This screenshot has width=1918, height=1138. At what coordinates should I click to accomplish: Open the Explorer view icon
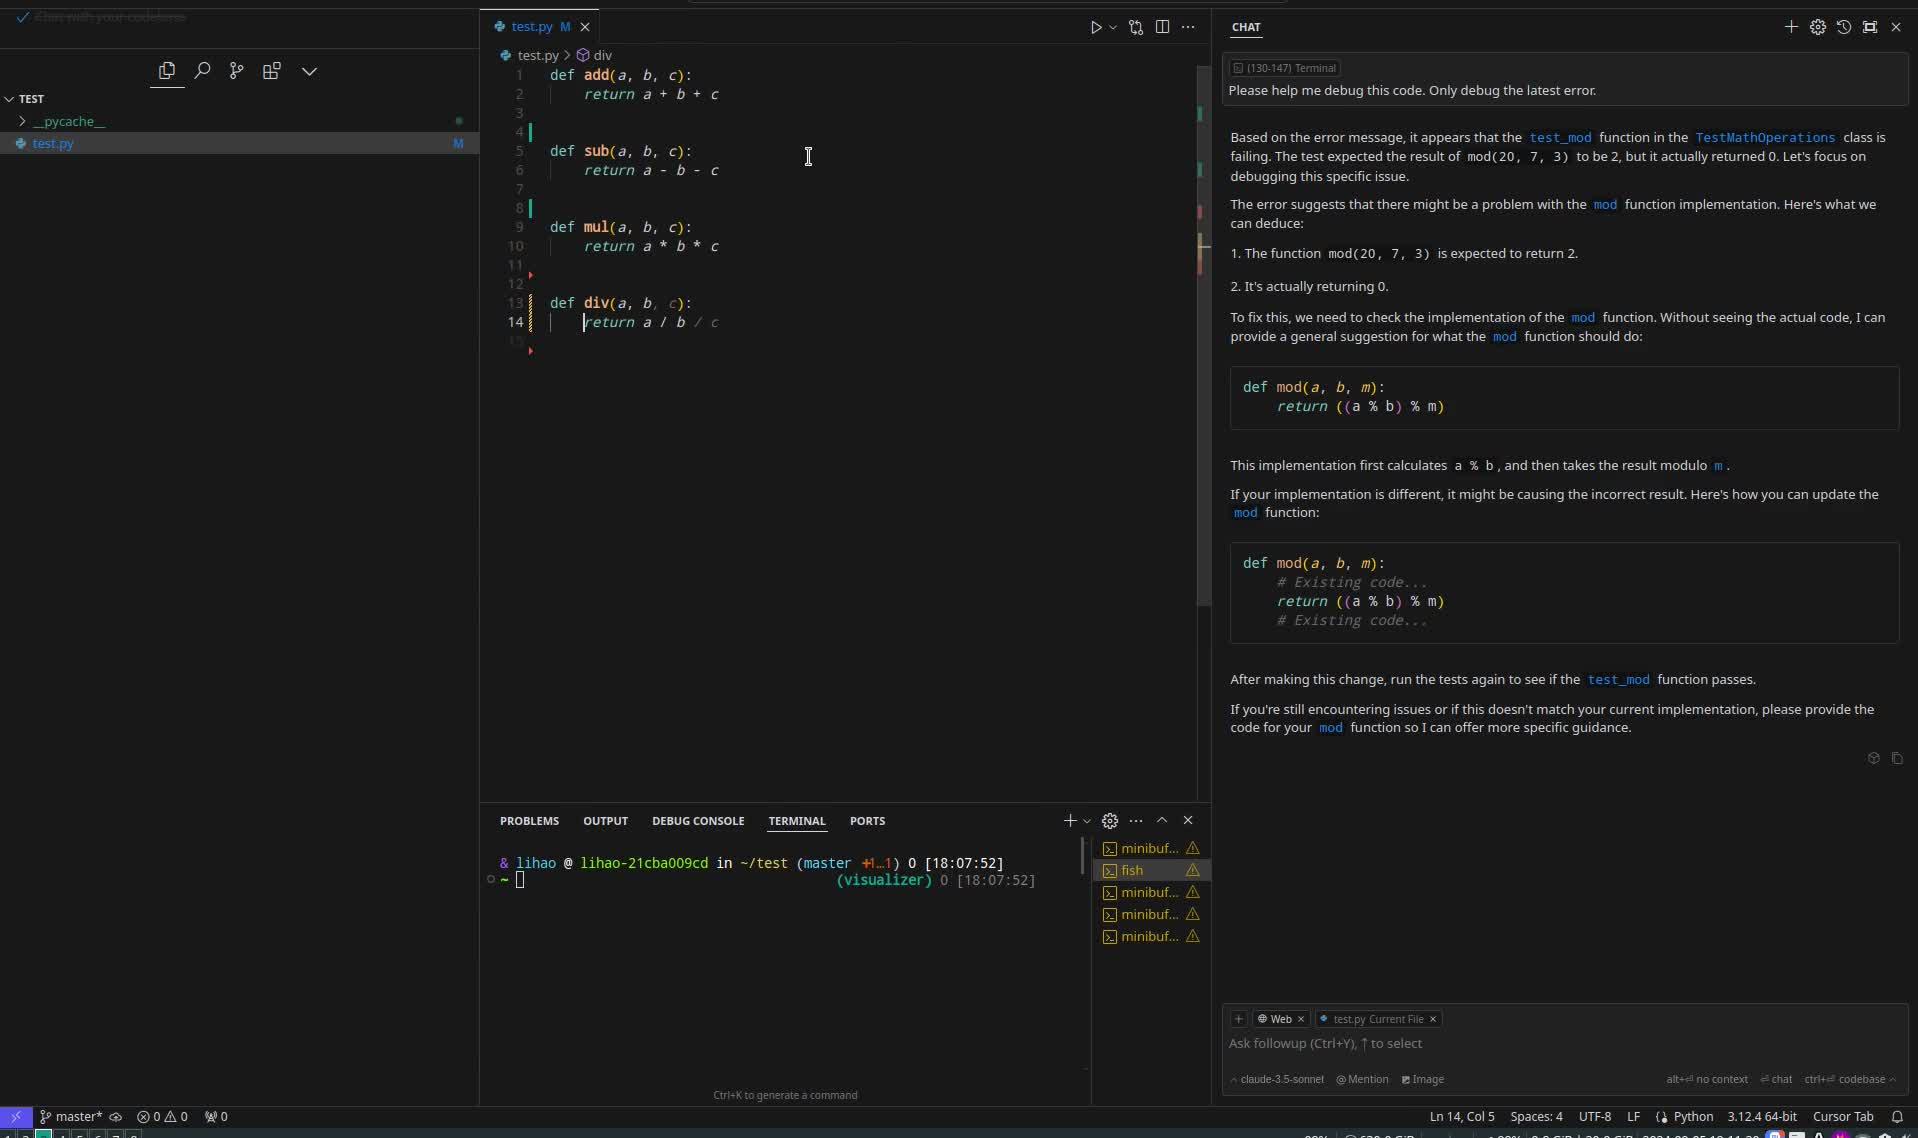click(167, 71)
